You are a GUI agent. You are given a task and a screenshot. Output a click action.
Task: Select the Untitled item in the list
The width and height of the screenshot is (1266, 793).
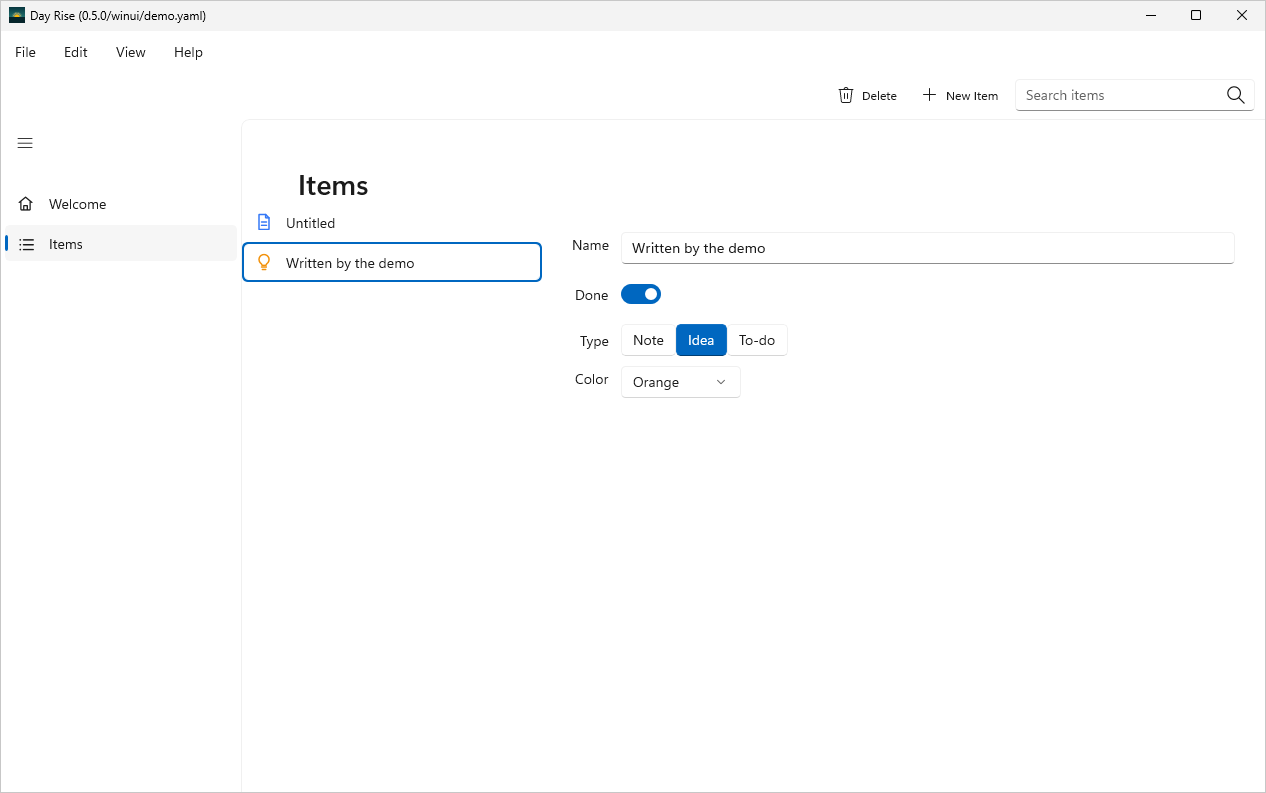click(392, 222)
